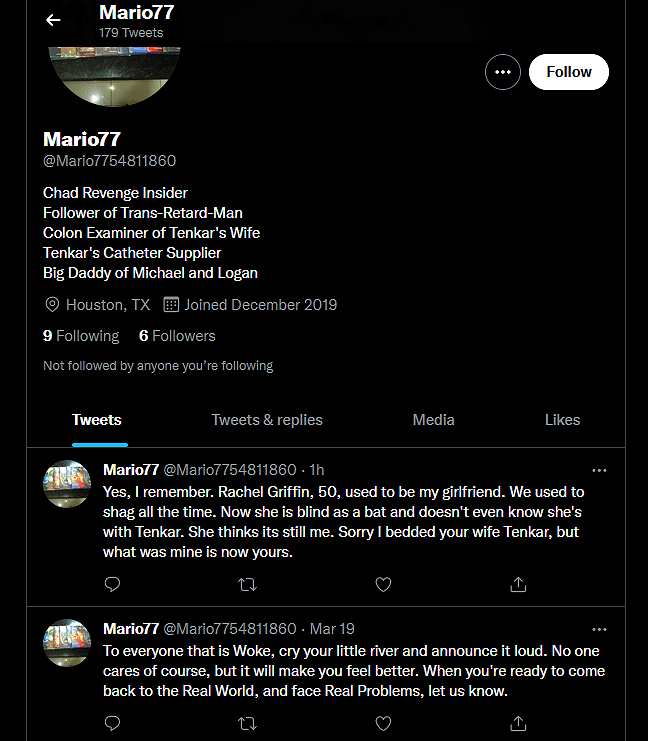Like the Mar 19 Woke tweet
648x741 pixels.
coord(382,722)
